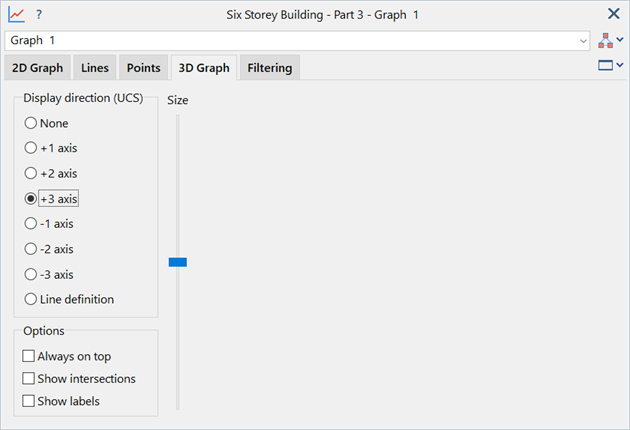Switch to the Lines tab
The image size is (630, 430).
95,68
